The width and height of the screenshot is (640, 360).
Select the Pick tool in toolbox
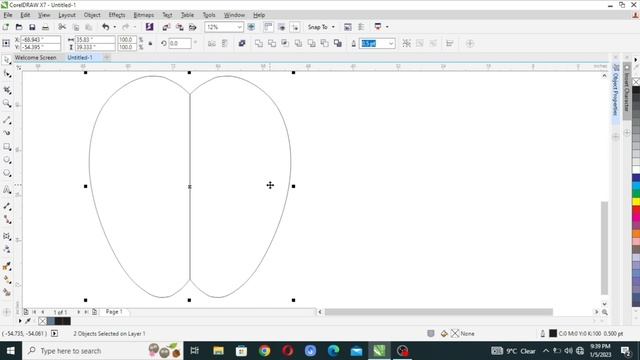tap(7, 60)
